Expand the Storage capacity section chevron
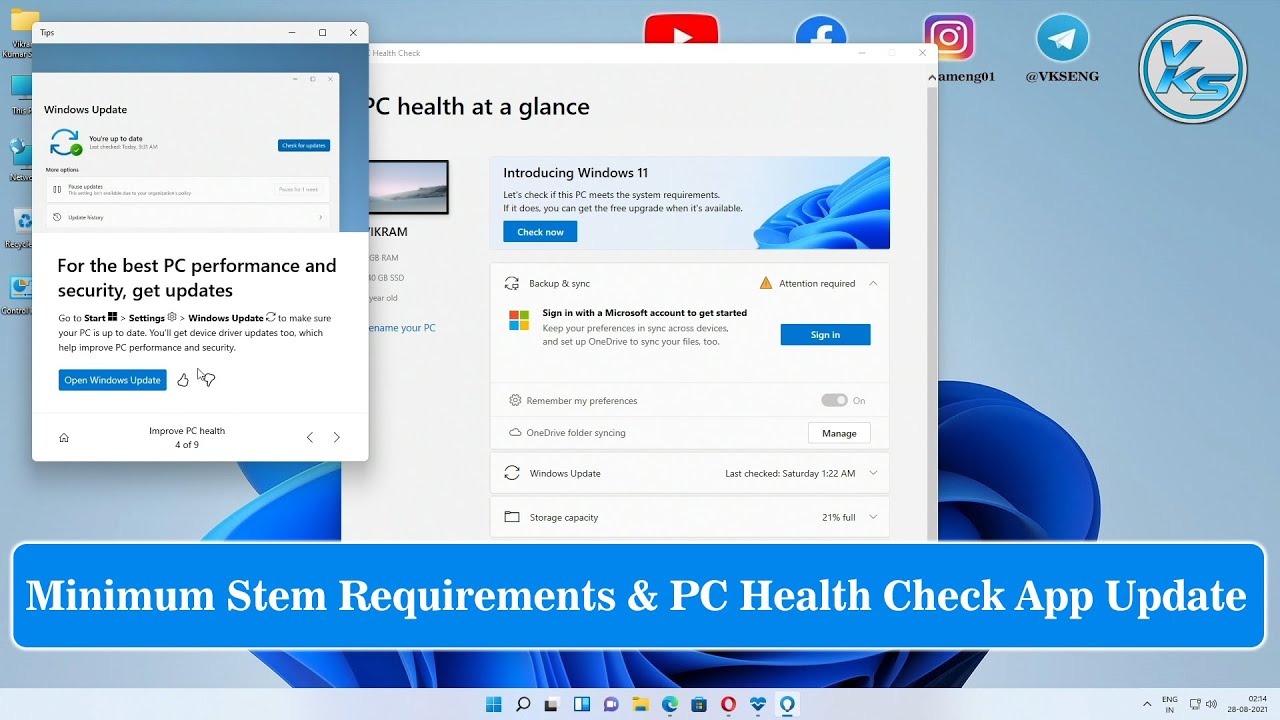 point(873,517)
